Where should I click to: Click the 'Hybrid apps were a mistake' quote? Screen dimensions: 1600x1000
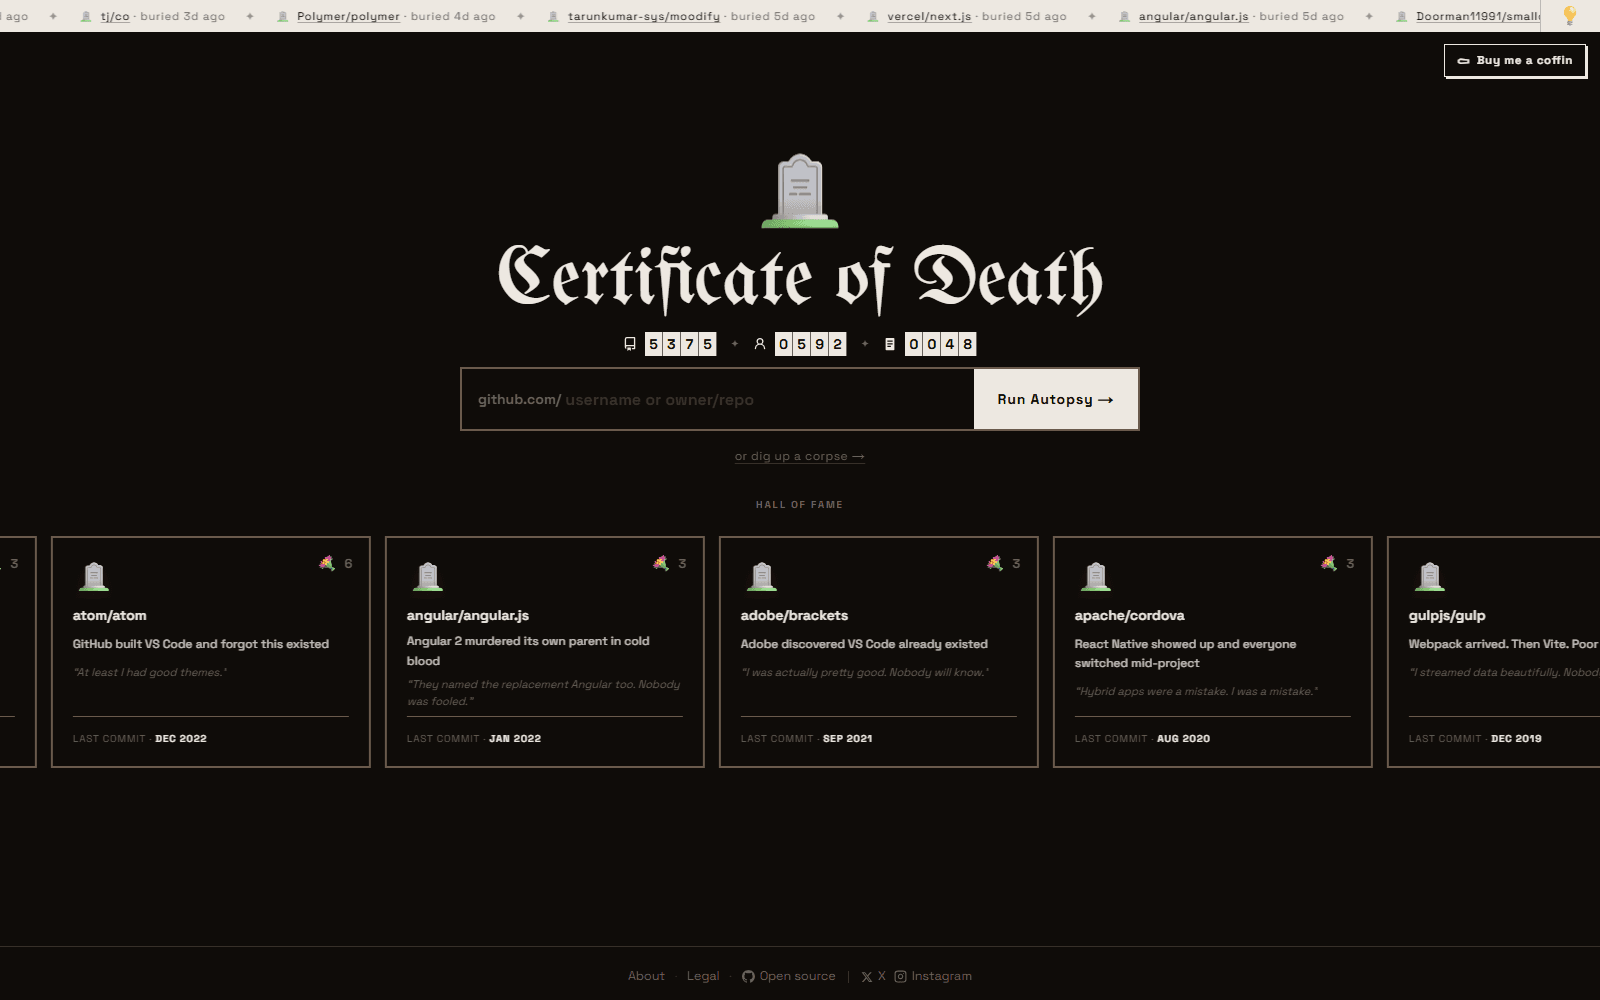coord(1196,691)
